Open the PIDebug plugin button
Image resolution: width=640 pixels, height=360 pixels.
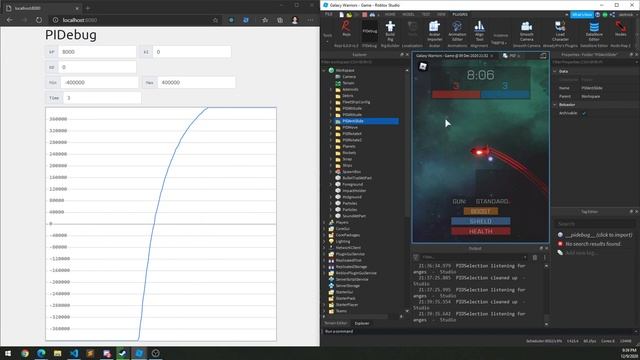click(370, 31)
